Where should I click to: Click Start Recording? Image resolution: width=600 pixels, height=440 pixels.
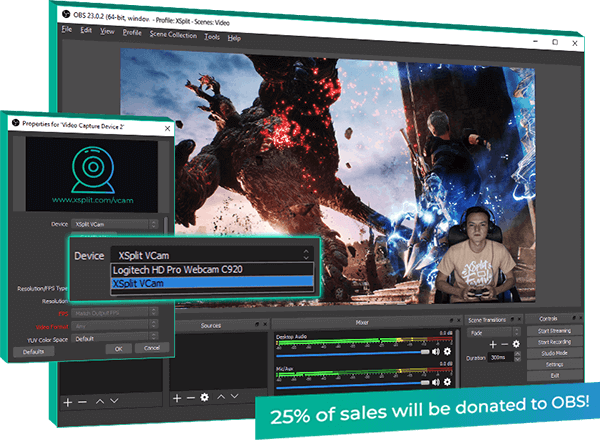pyautogui.click(x=554, y=342)
